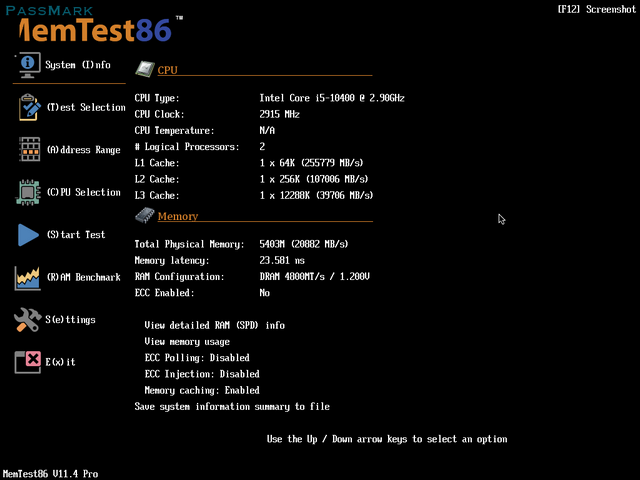Click the L1 Cache value 1 x 64K
This screenshot has width=640, height=480.
311,163
